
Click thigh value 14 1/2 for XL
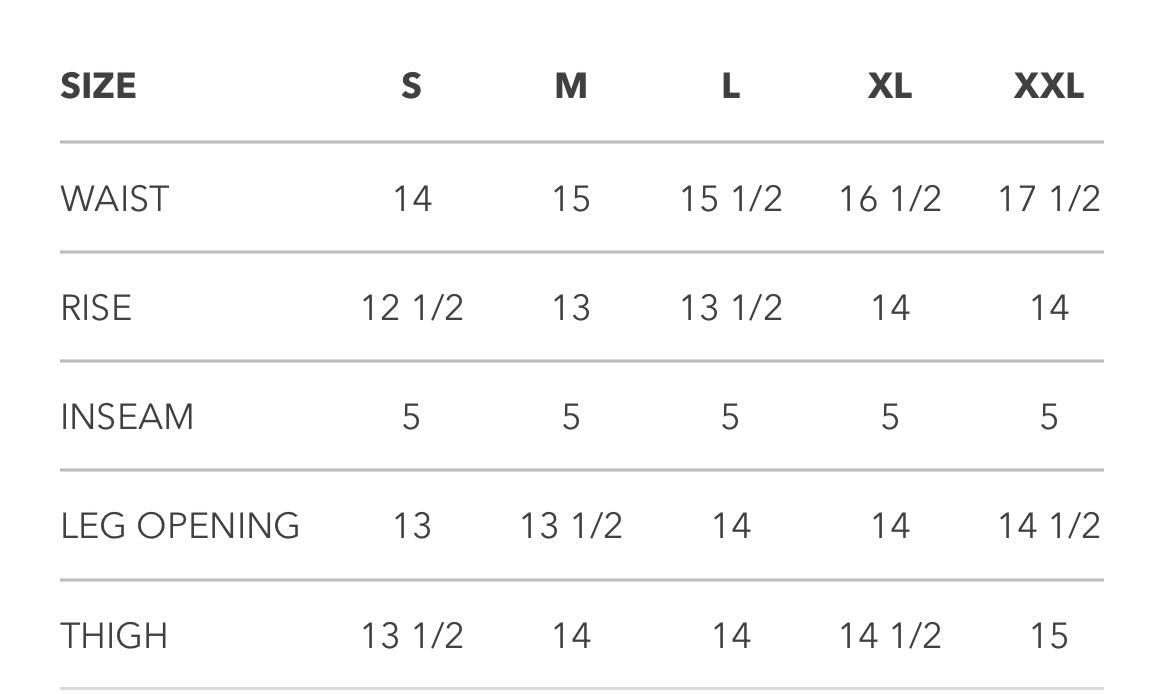890,636
